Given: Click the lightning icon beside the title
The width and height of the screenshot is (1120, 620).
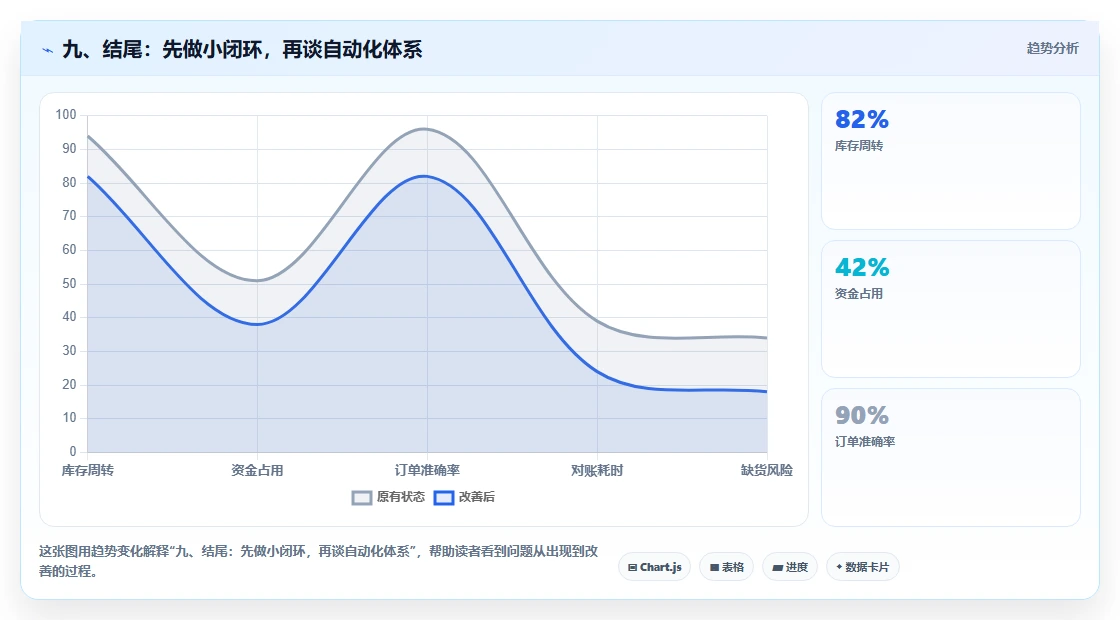Looking at the screenshot, I should point(48,50).
